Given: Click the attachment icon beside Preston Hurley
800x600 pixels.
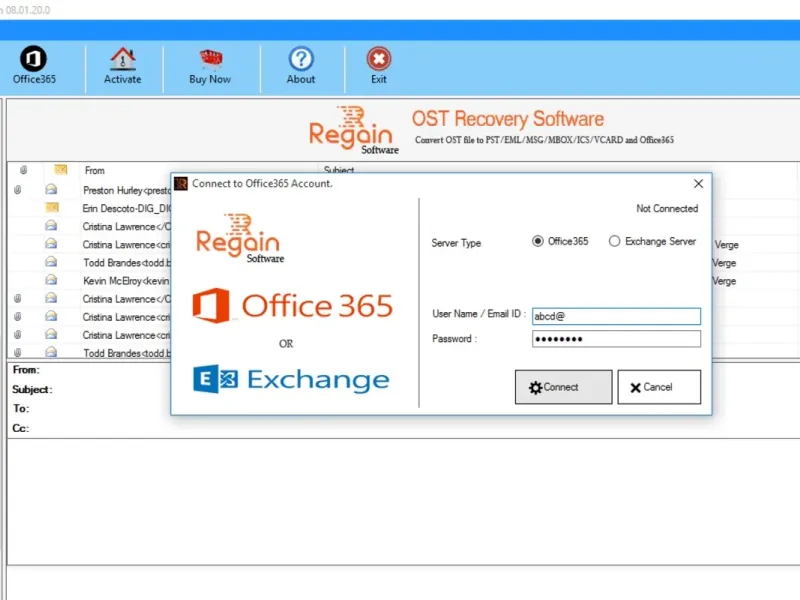Looking at the screenshot, I should coord(17,190).
